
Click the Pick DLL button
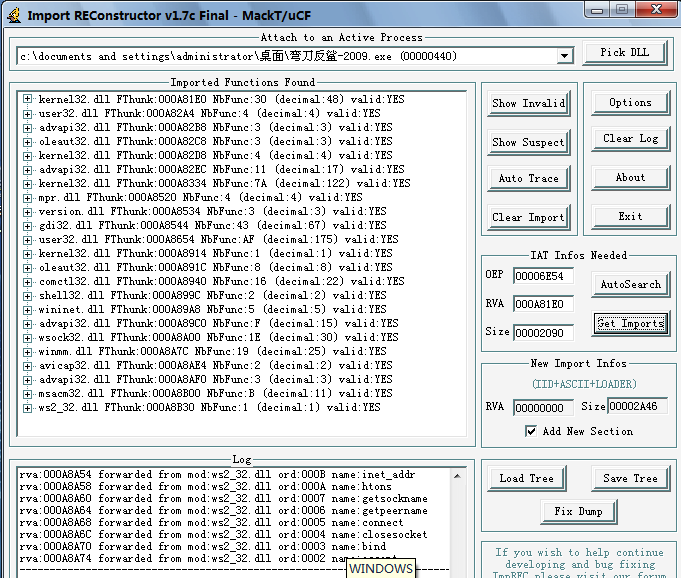[625, 53]
